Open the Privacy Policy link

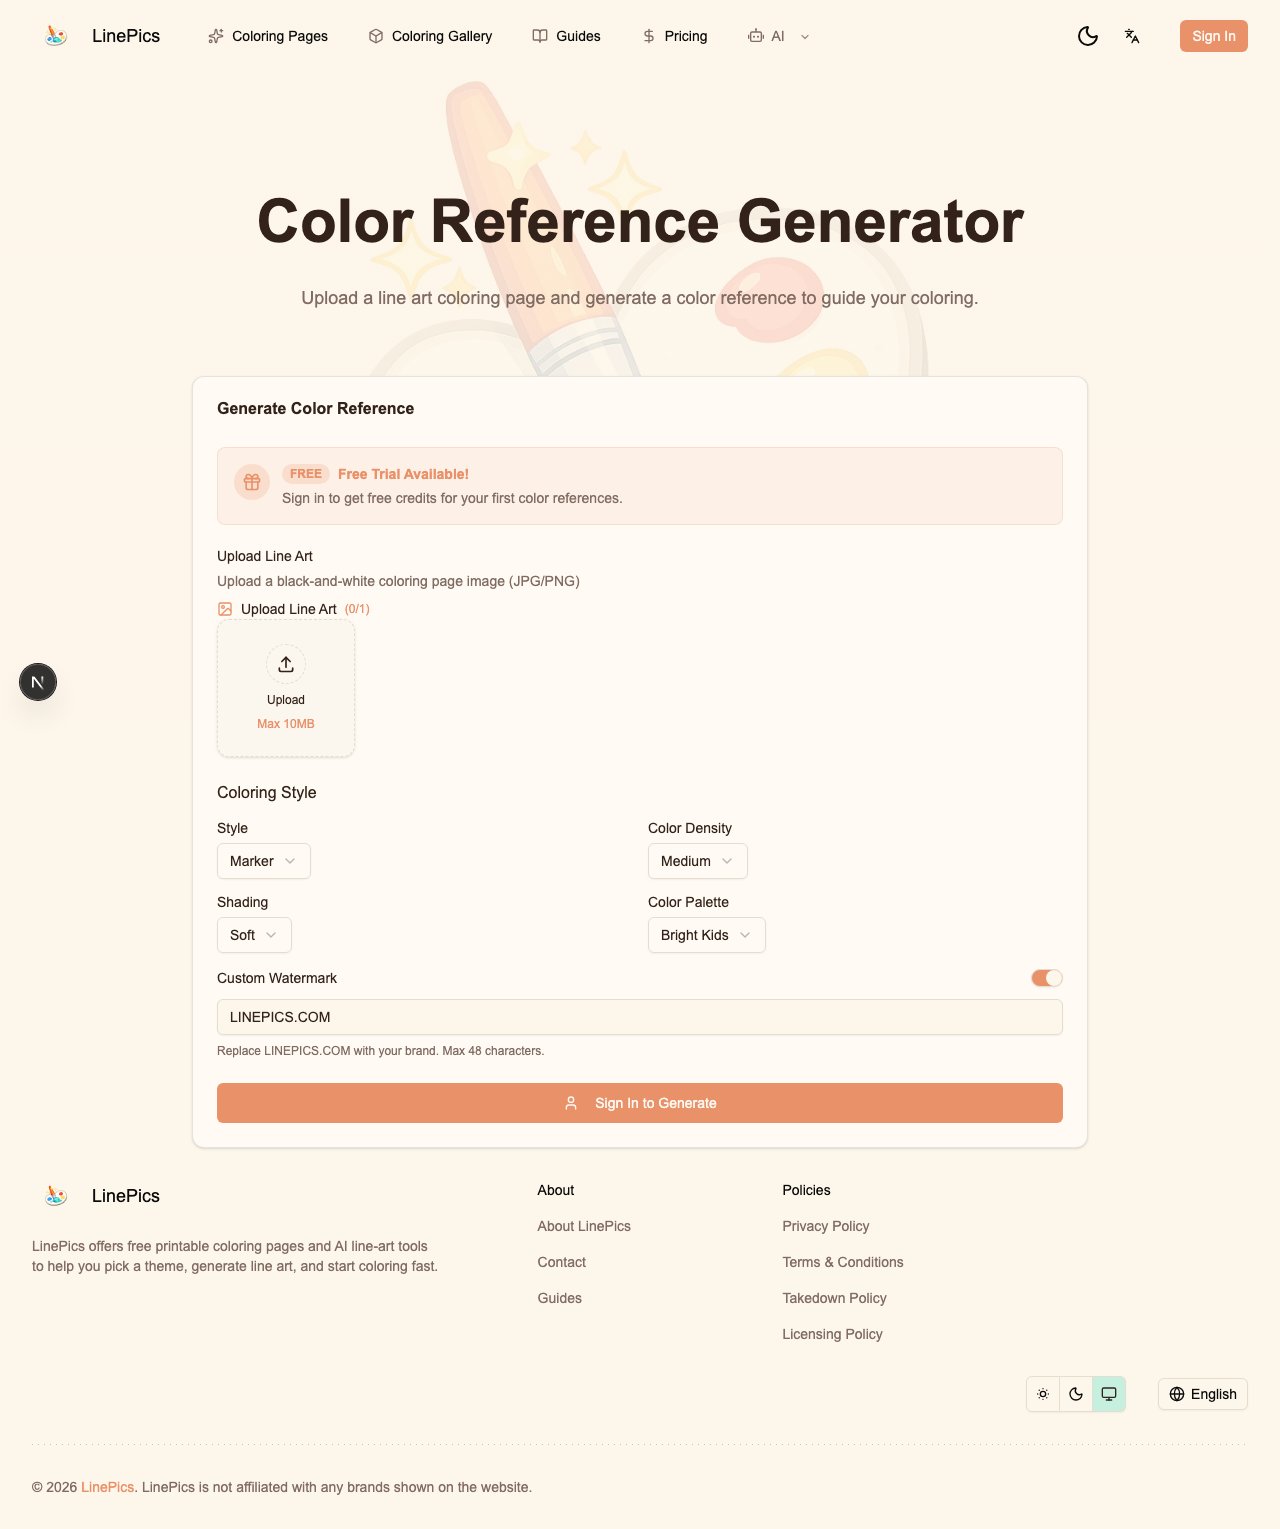pyautogui.click(x=826, y=1226)
